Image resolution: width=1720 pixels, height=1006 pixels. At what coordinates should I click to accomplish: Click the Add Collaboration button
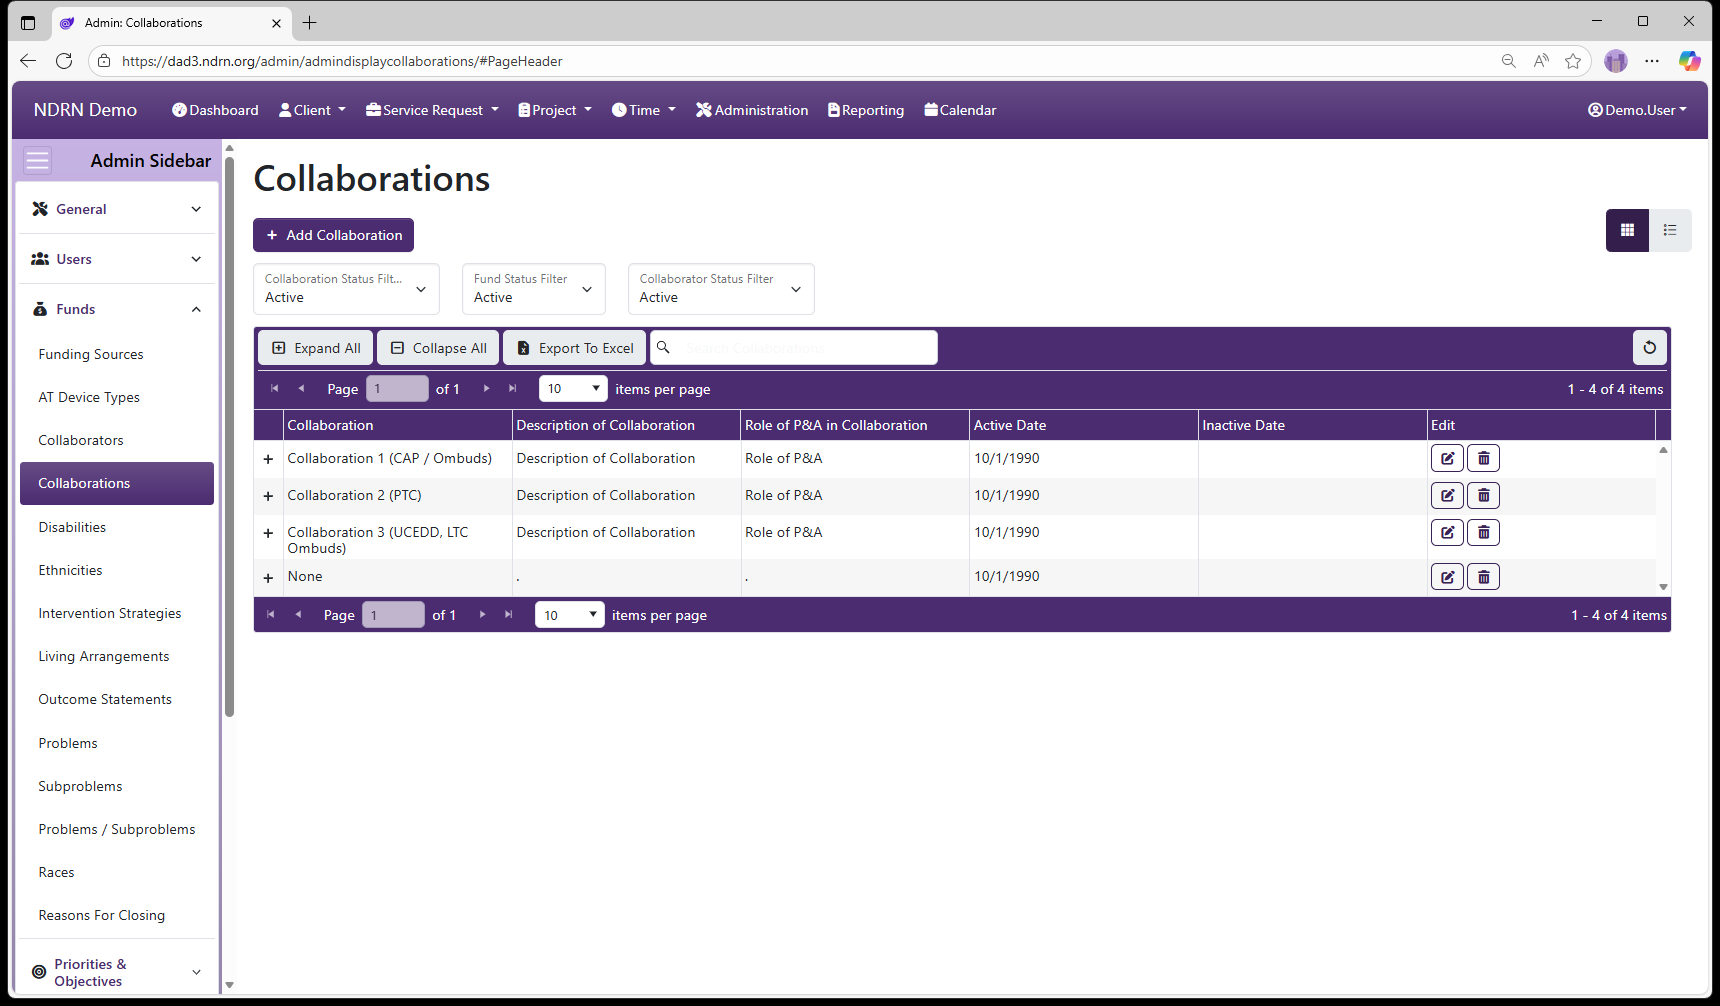[333, 235]
